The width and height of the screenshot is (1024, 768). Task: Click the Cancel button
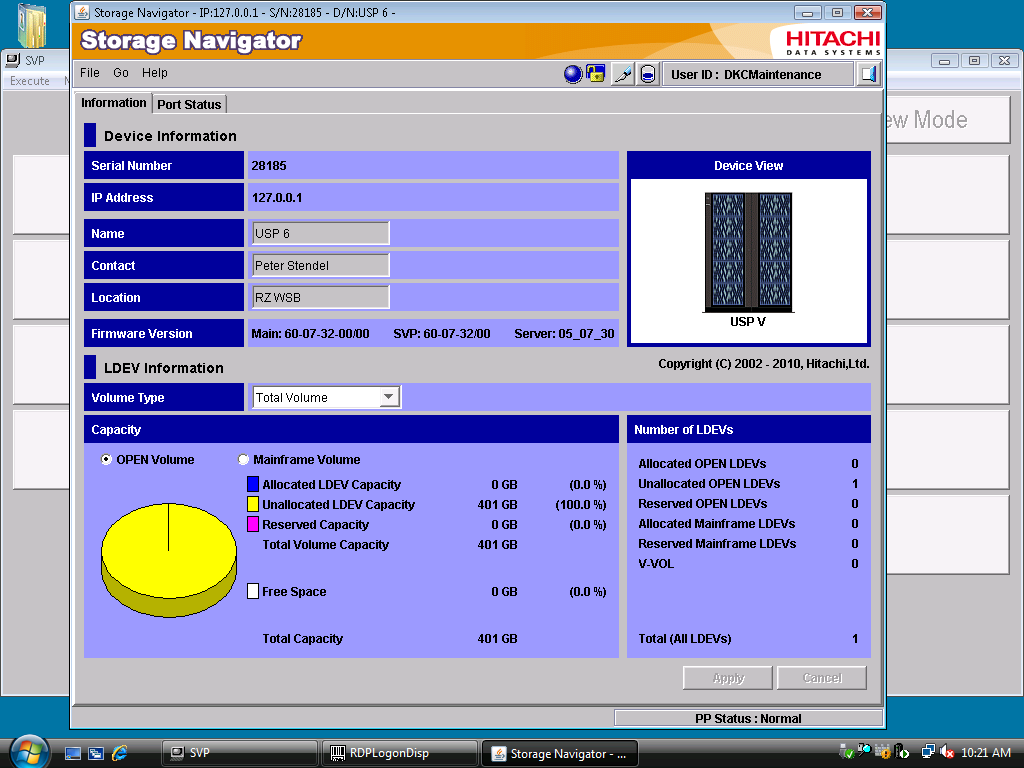click(822, 678)
